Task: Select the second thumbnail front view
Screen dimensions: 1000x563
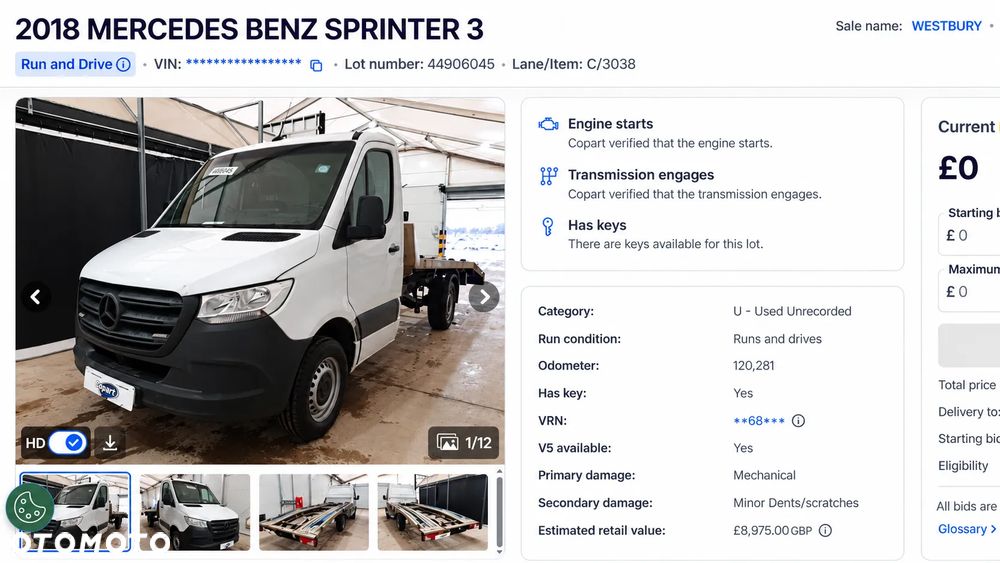Action: coord(195,512)
